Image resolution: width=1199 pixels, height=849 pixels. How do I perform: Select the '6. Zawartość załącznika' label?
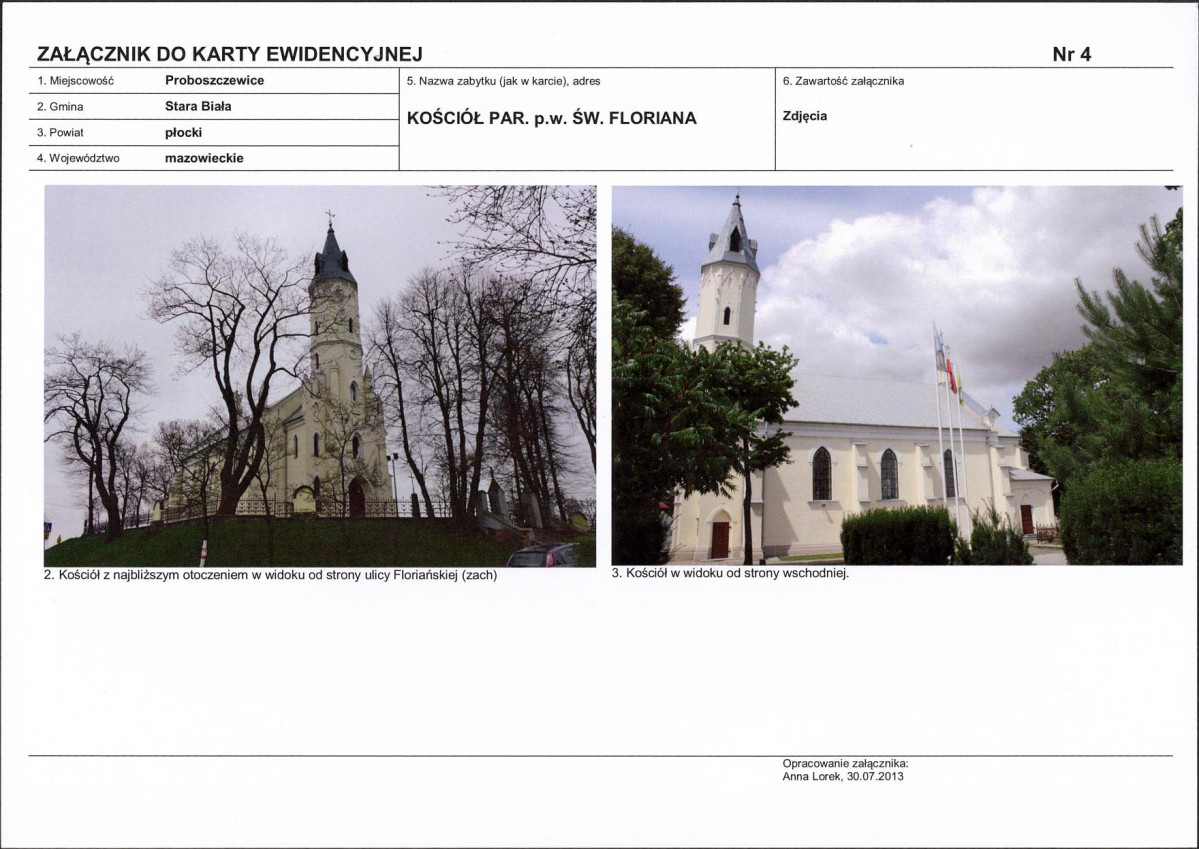[x=843, y=81]
